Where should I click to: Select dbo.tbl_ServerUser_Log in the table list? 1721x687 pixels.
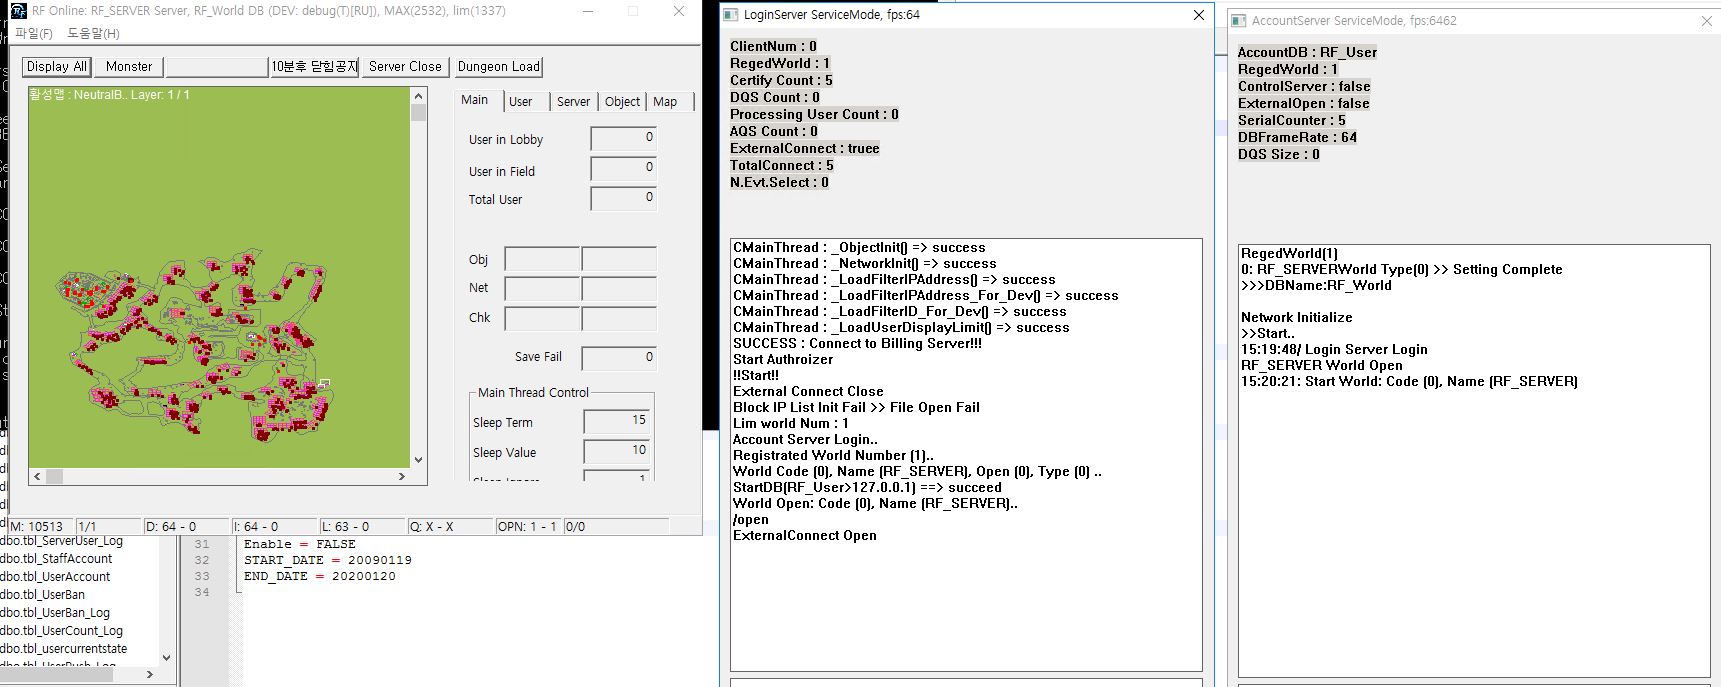(61, 541)
